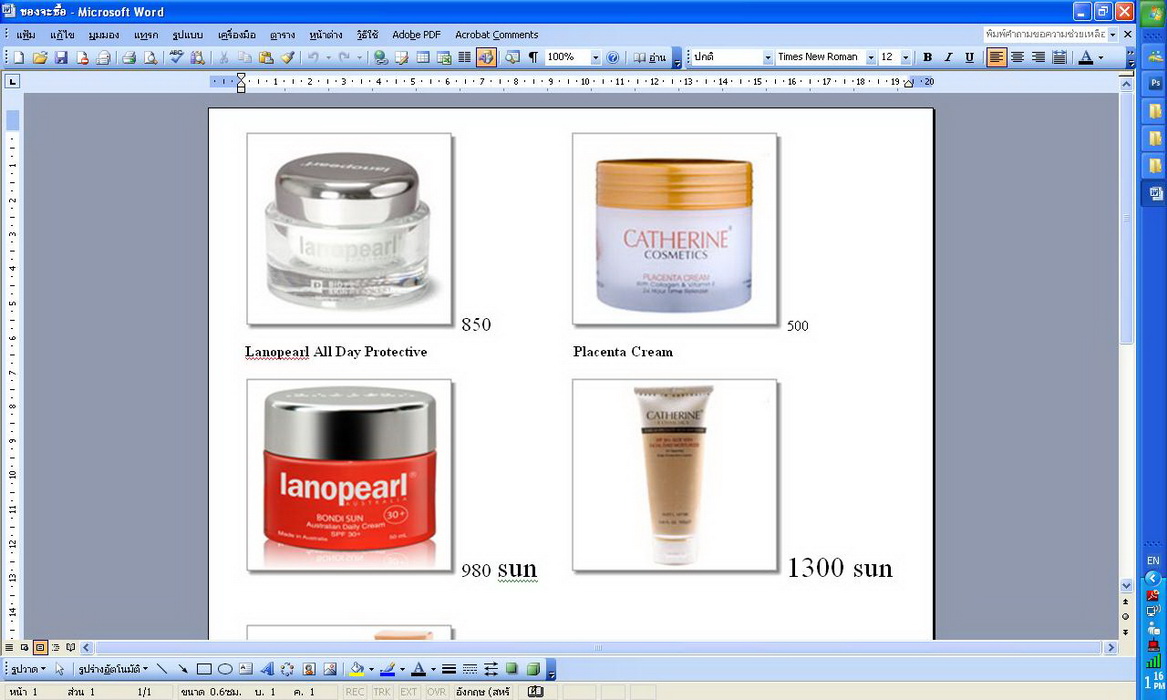Toggle Italic formatting
This screenshot has width=1167, height=700.
pos(948,57)
